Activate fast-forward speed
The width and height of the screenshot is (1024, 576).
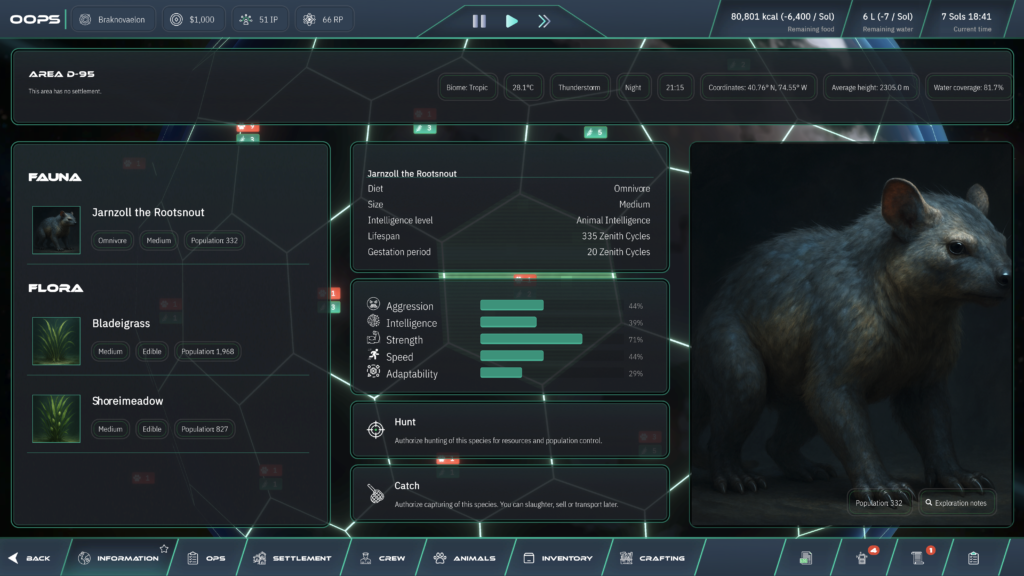[x=544, y=20]
